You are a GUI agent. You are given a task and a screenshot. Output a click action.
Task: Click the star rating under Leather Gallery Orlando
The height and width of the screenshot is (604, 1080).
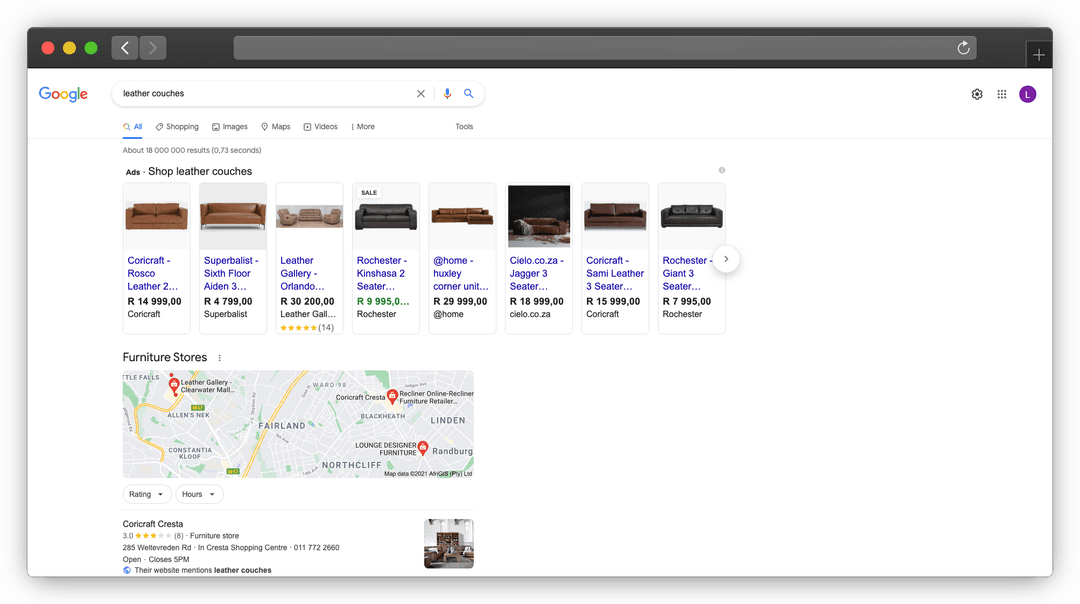(x=298, y=328)
